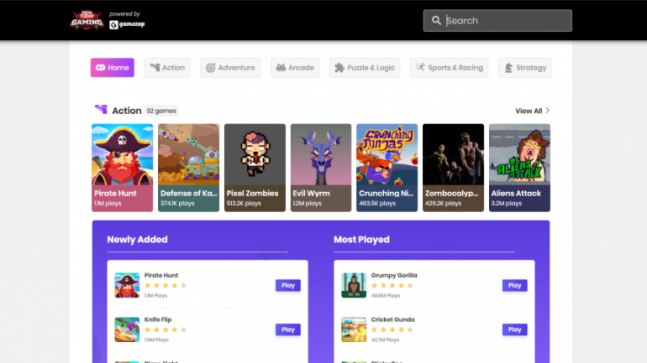The image size is (647, 363).
Task: Open the Crunching Ninjas game card
Action: pyautogui.click(x=387, y=167)
